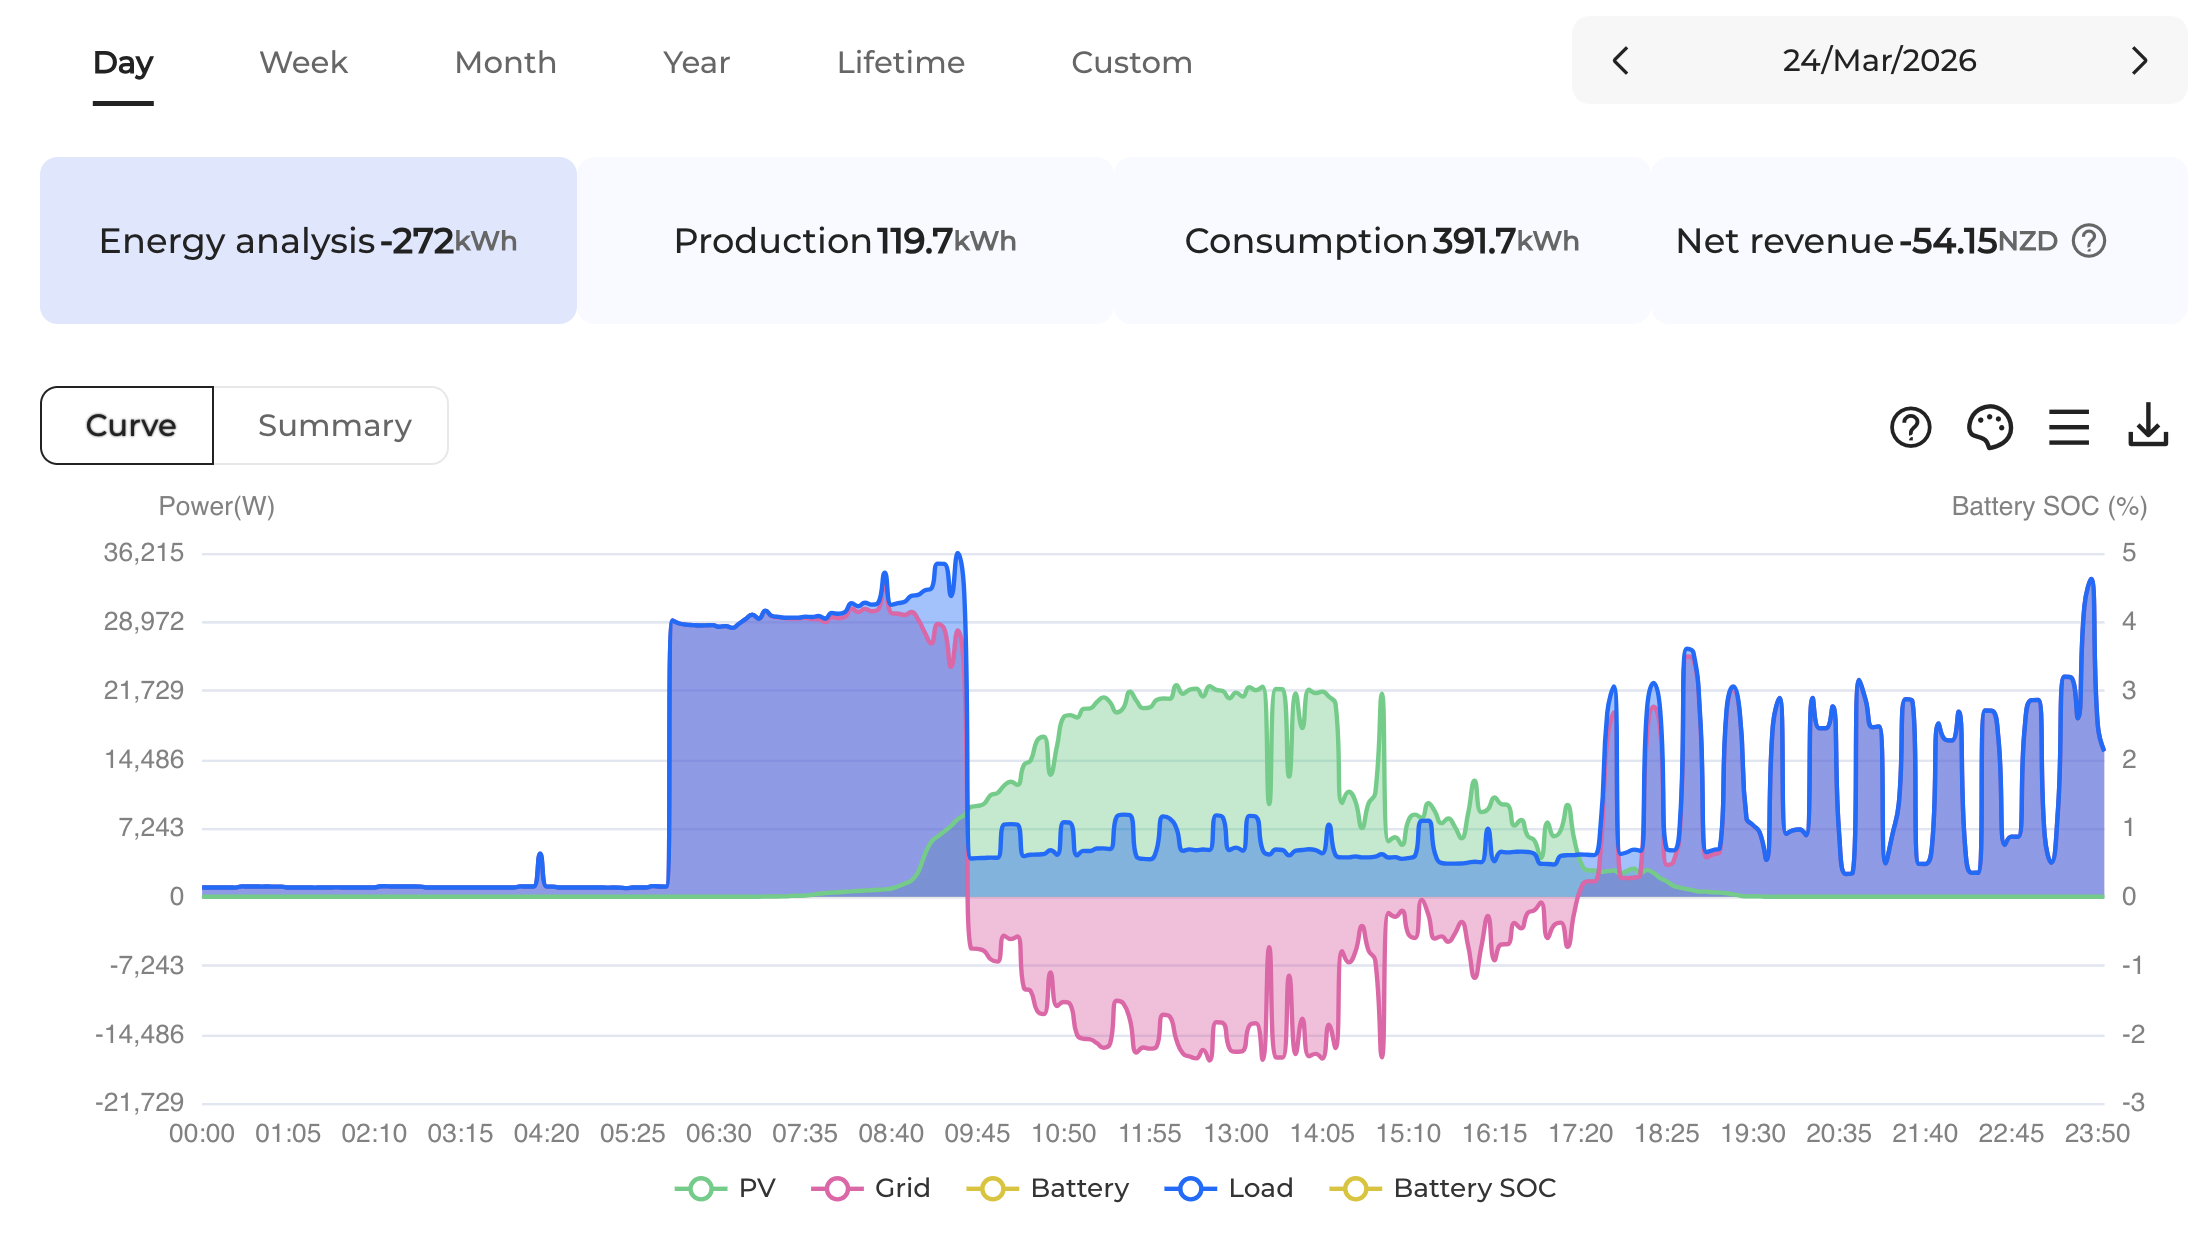This screenshot has width=2204, height=1240.
Task: Select the Production 119.7kWh card
Action: coord(845,241)
